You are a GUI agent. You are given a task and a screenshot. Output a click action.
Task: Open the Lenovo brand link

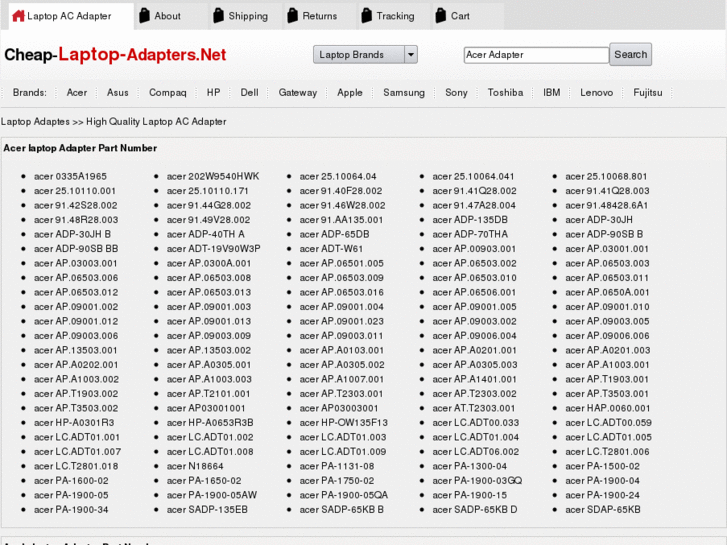[596, 93]
